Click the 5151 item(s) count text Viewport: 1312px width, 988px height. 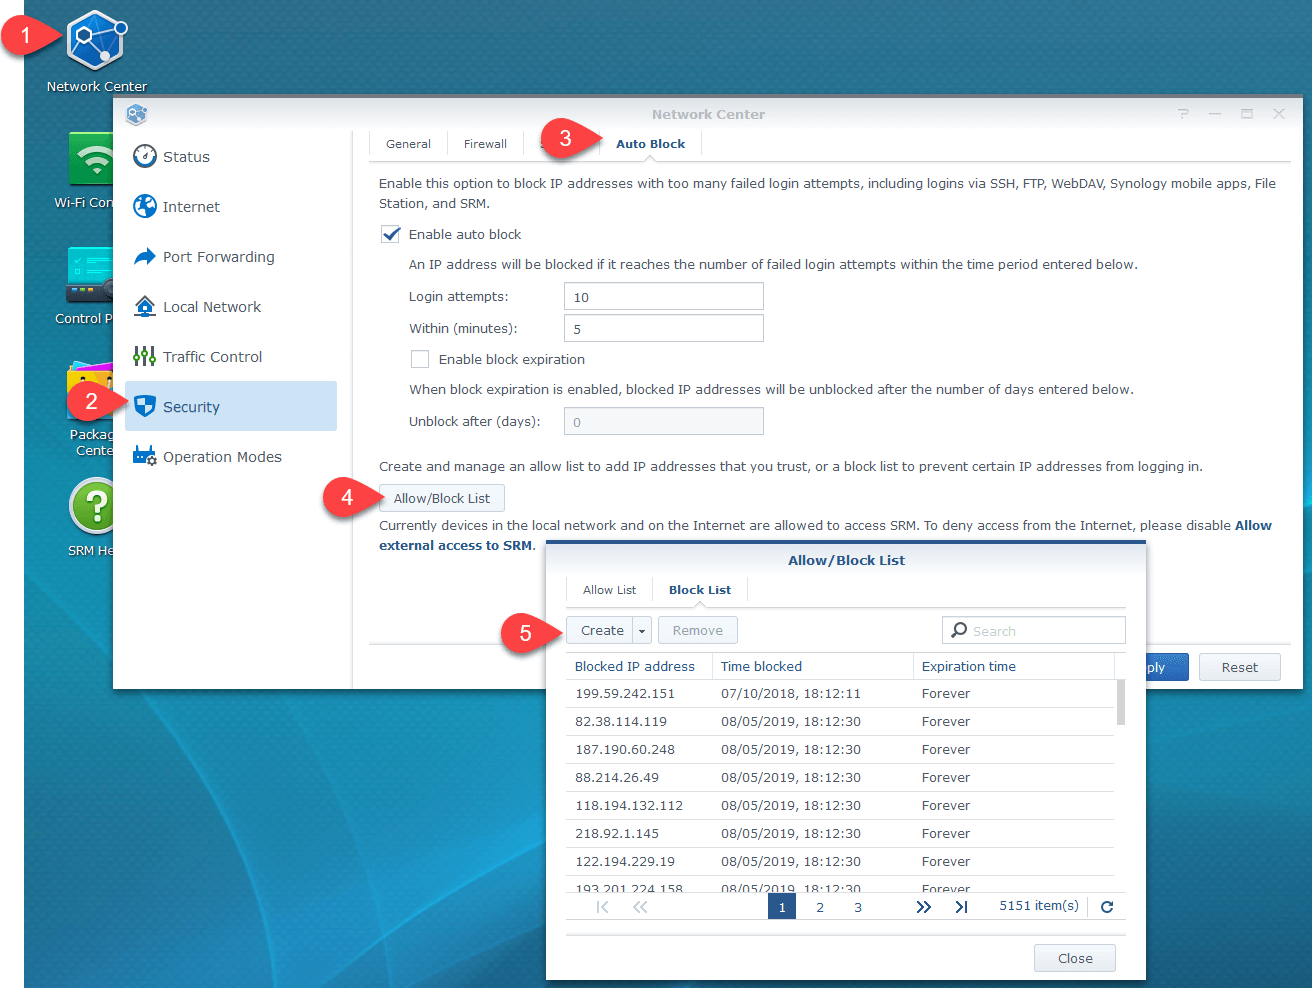point(1039,906)
